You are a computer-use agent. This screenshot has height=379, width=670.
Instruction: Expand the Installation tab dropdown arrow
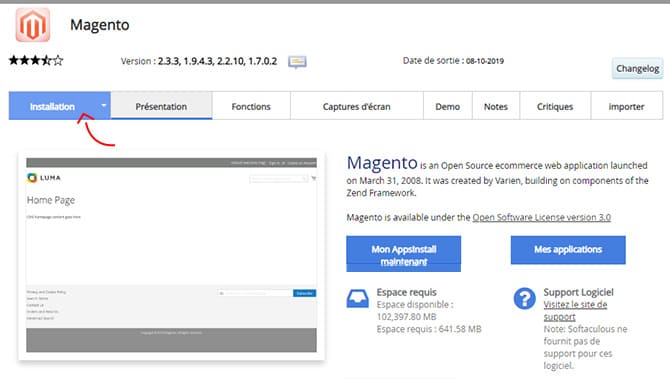click(103, 105)
